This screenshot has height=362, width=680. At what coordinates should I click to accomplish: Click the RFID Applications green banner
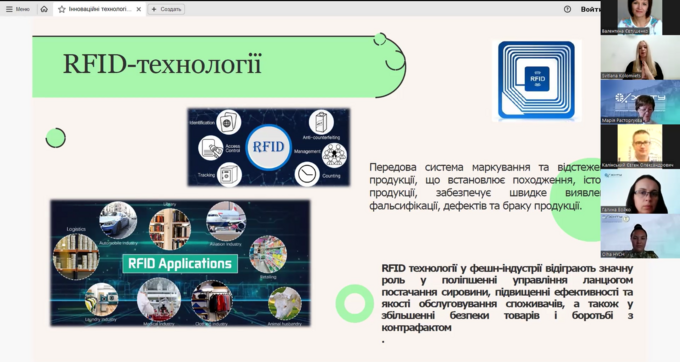(x=180, y=264)
